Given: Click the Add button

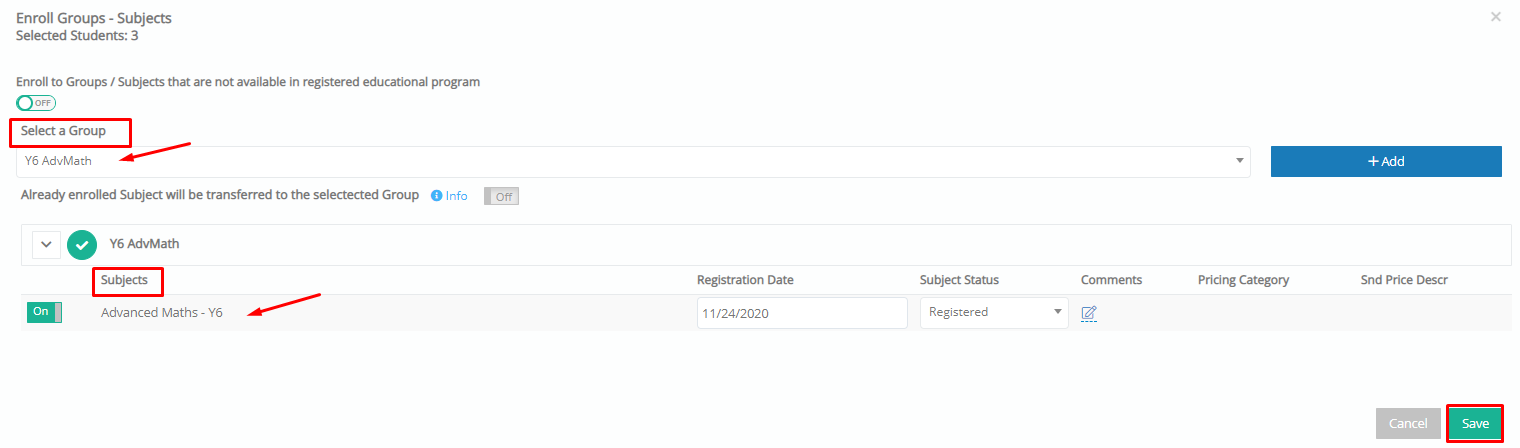Looking at the screenshot, I should (1386, 161).
